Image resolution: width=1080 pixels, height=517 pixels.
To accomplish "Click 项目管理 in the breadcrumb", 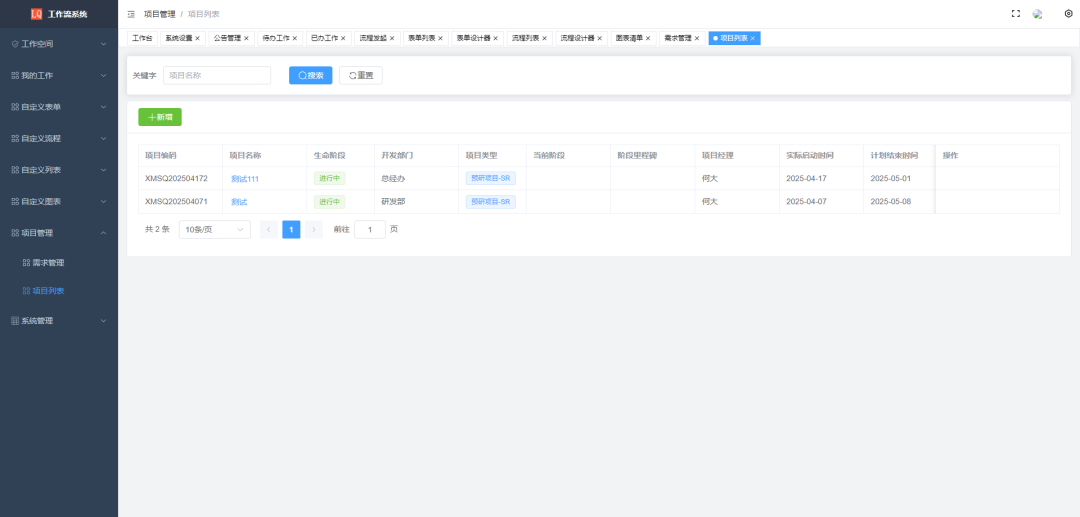I will [159, 14].
